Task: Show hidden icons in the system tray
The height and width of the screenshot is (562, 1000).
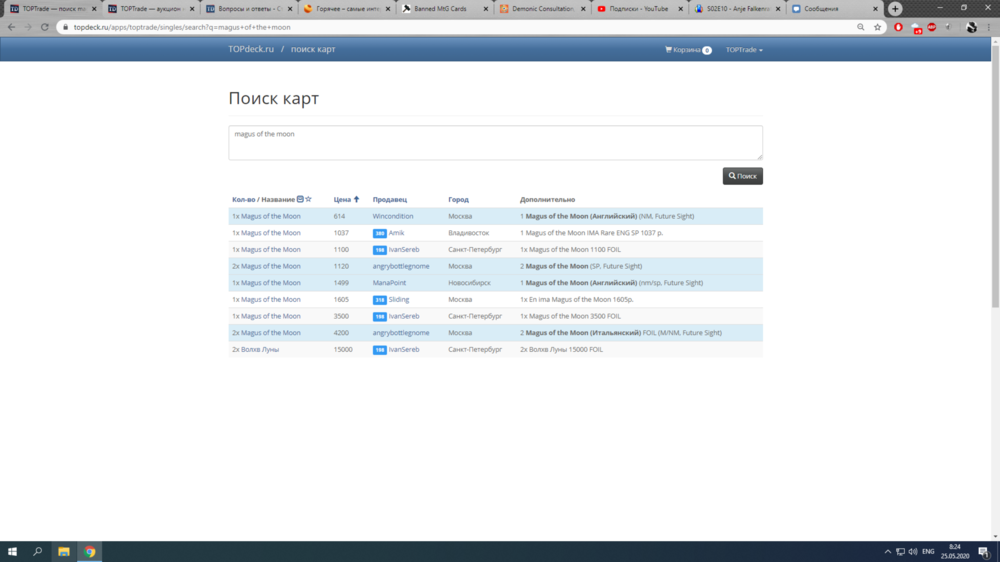Action: tap(888, 551)
